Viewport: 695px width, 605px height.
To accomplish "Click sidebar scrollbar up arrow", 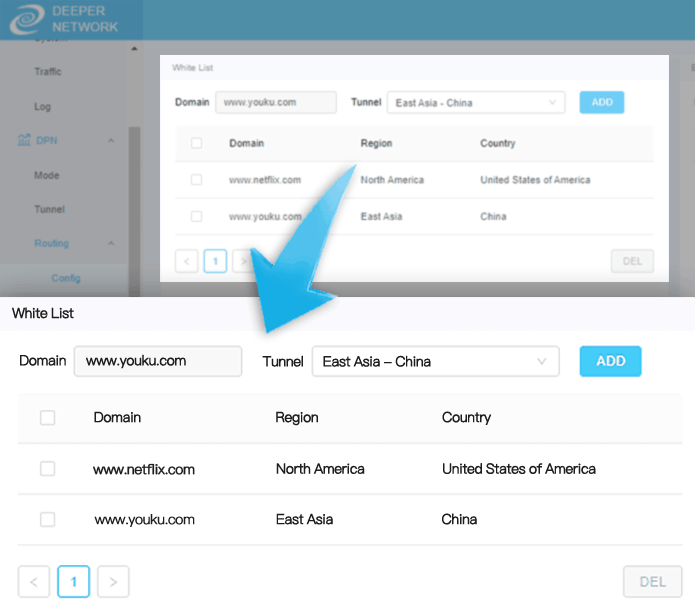I will [134, 48].
